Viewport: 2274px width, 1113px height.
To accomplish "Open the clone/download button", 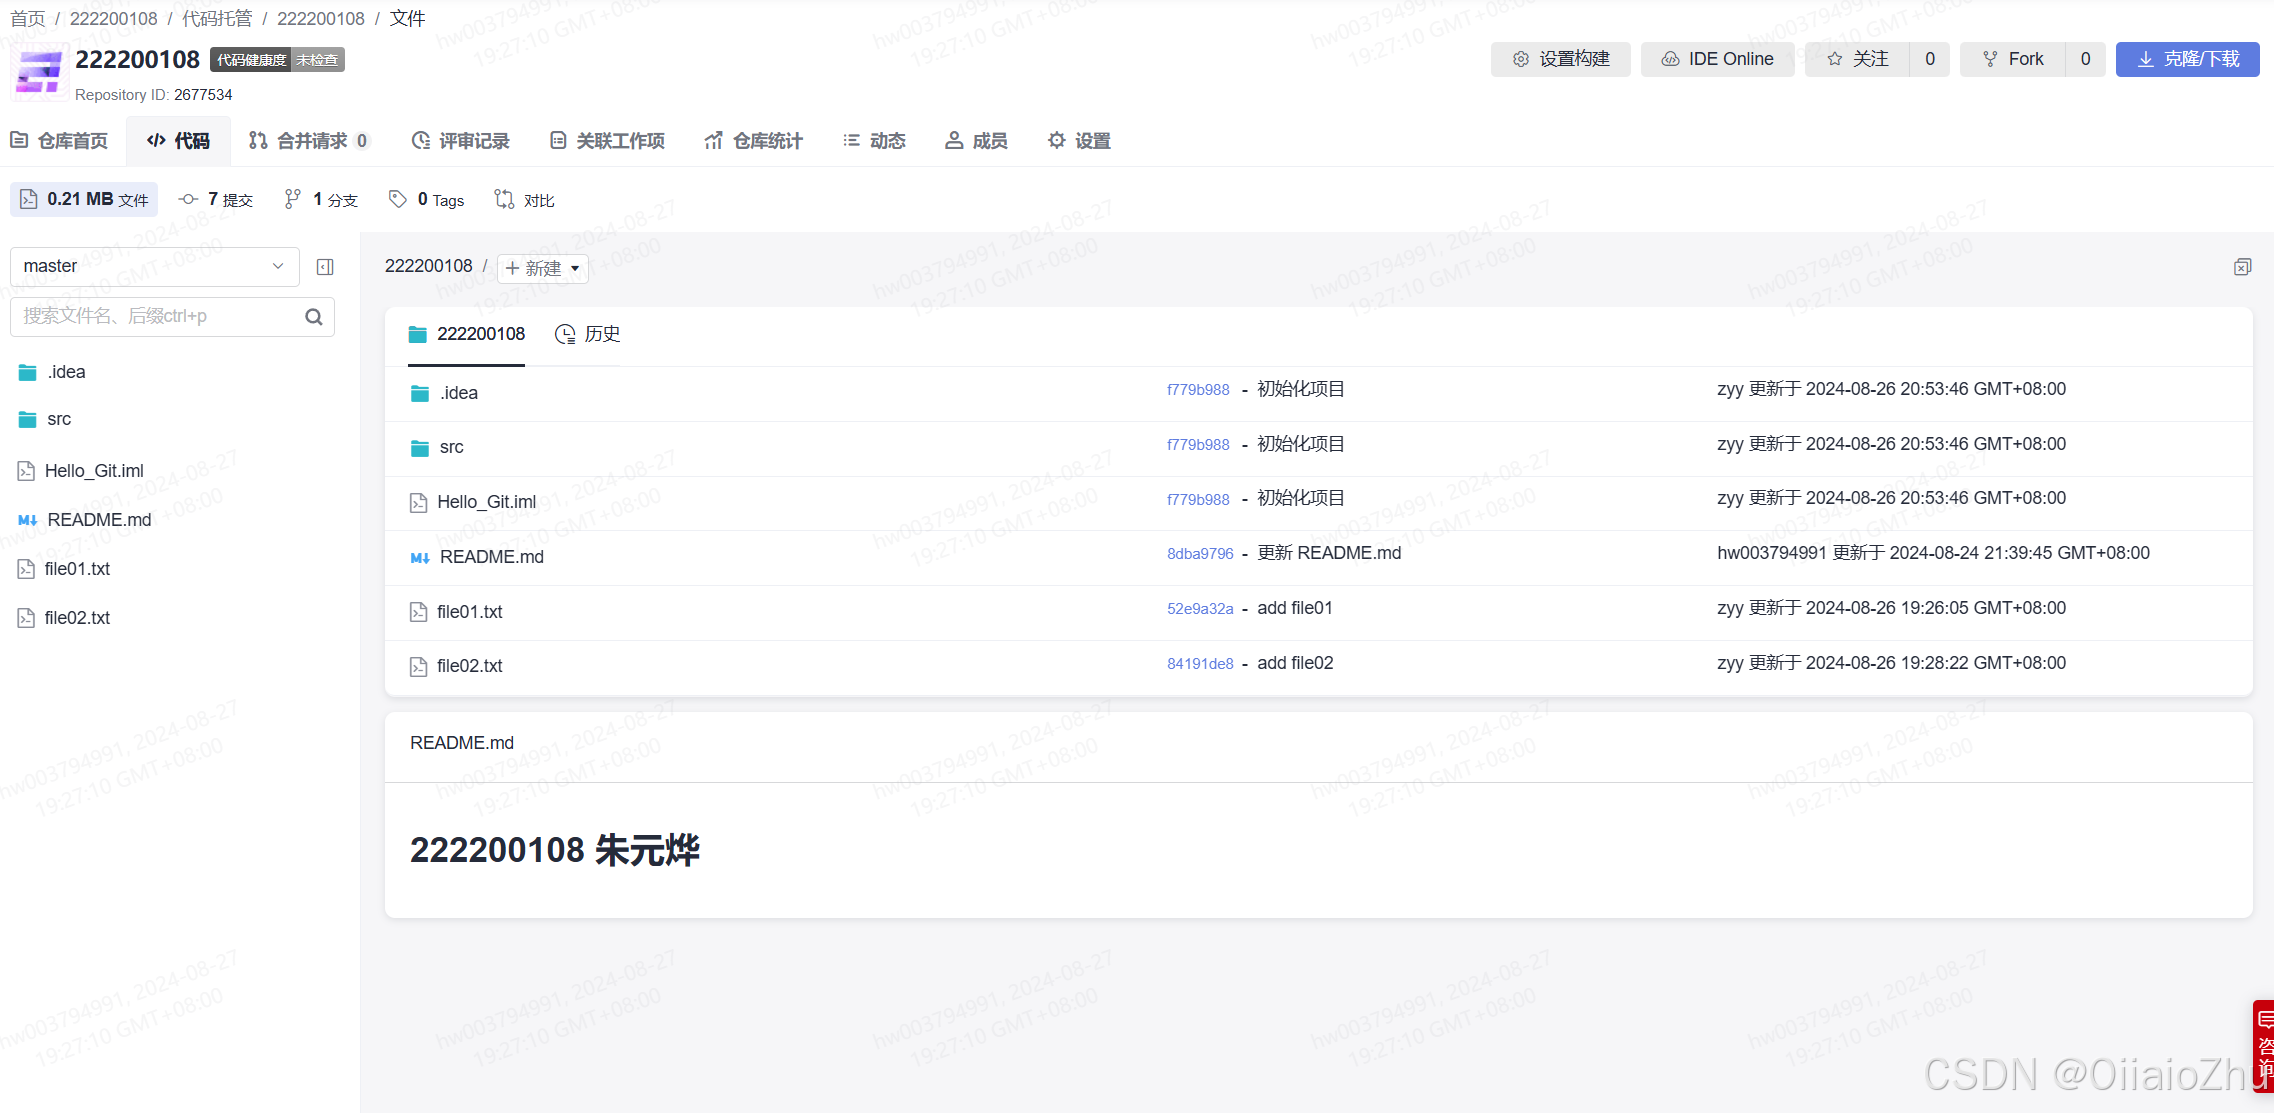I will (2187, 59).
